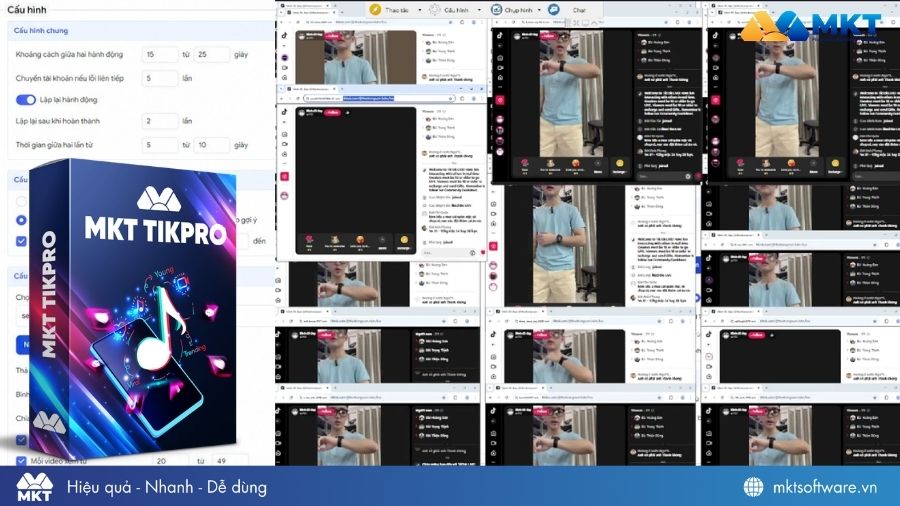Click Follow button in the highlighted-URL browser window

point(333,112)
